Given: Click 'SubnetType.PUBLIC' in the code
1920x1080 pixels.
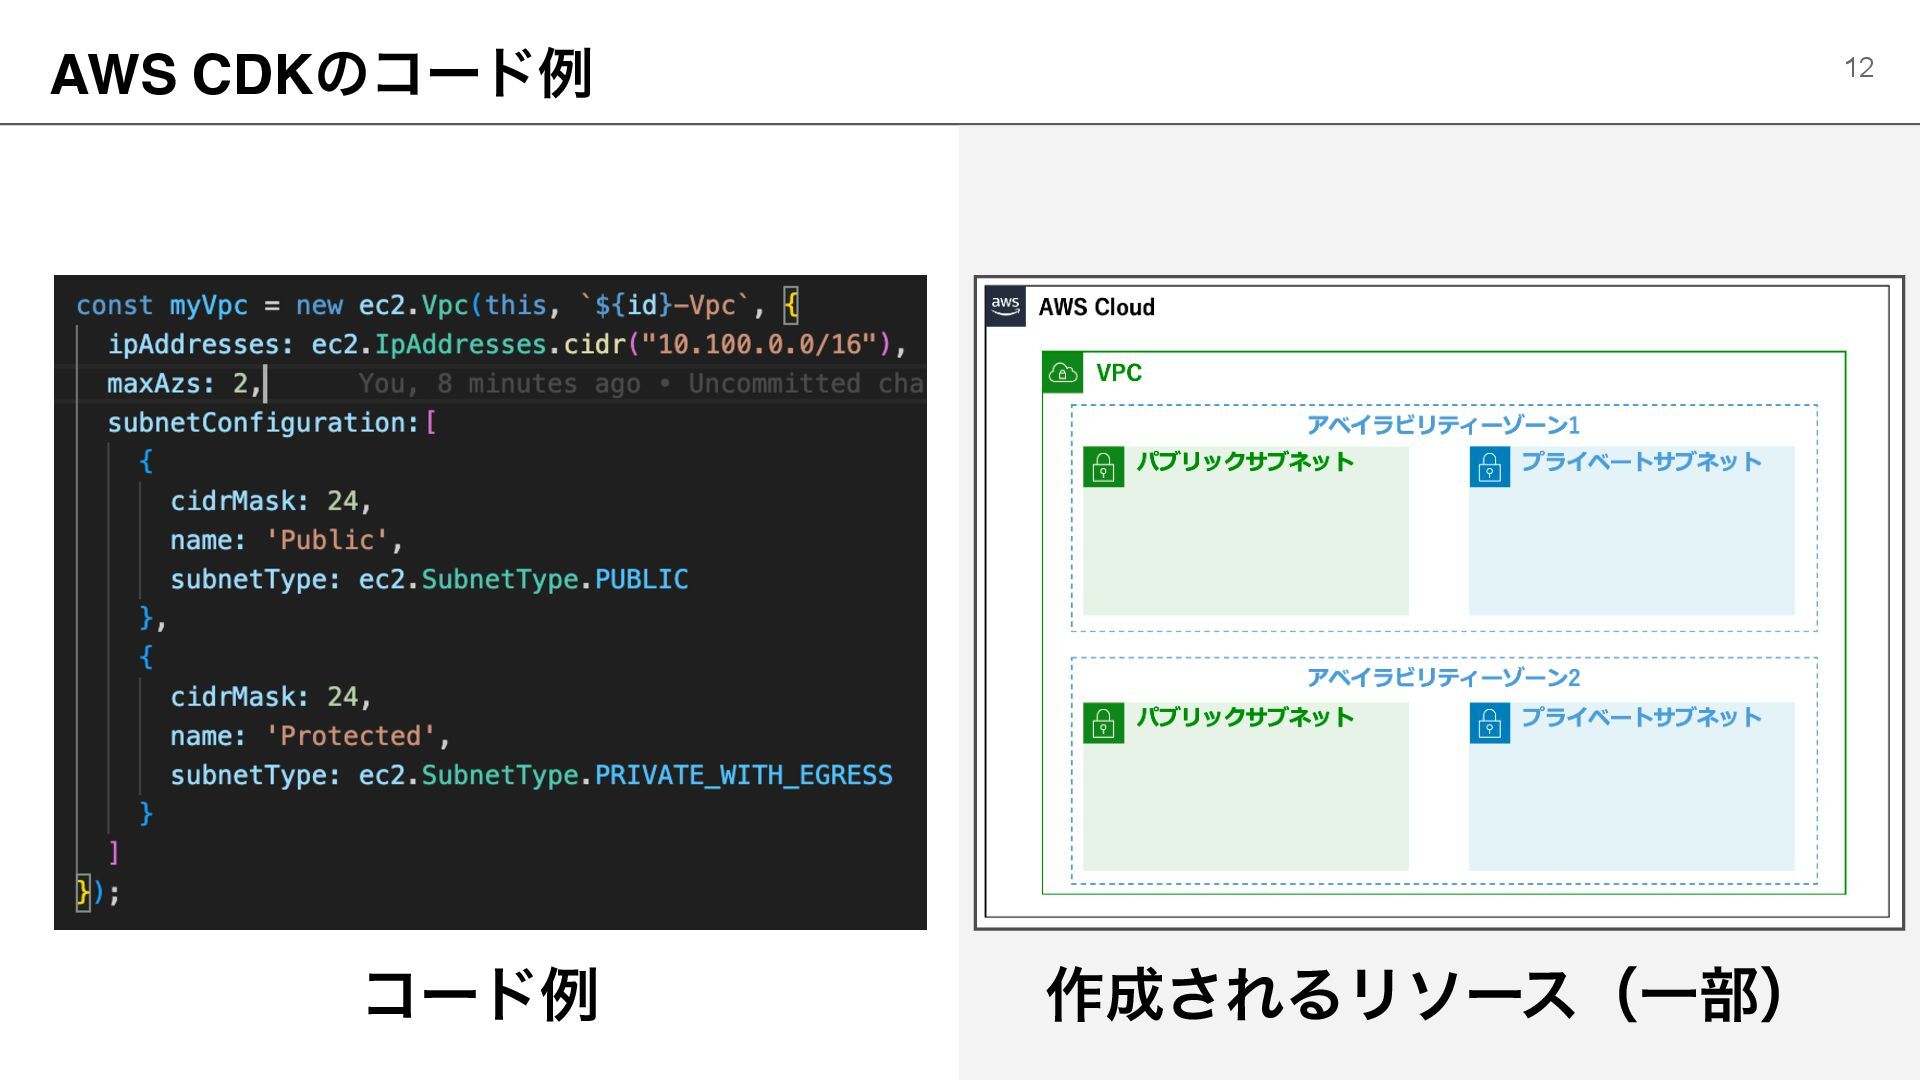Looking at the screenshot, I should tap(554, 579).
